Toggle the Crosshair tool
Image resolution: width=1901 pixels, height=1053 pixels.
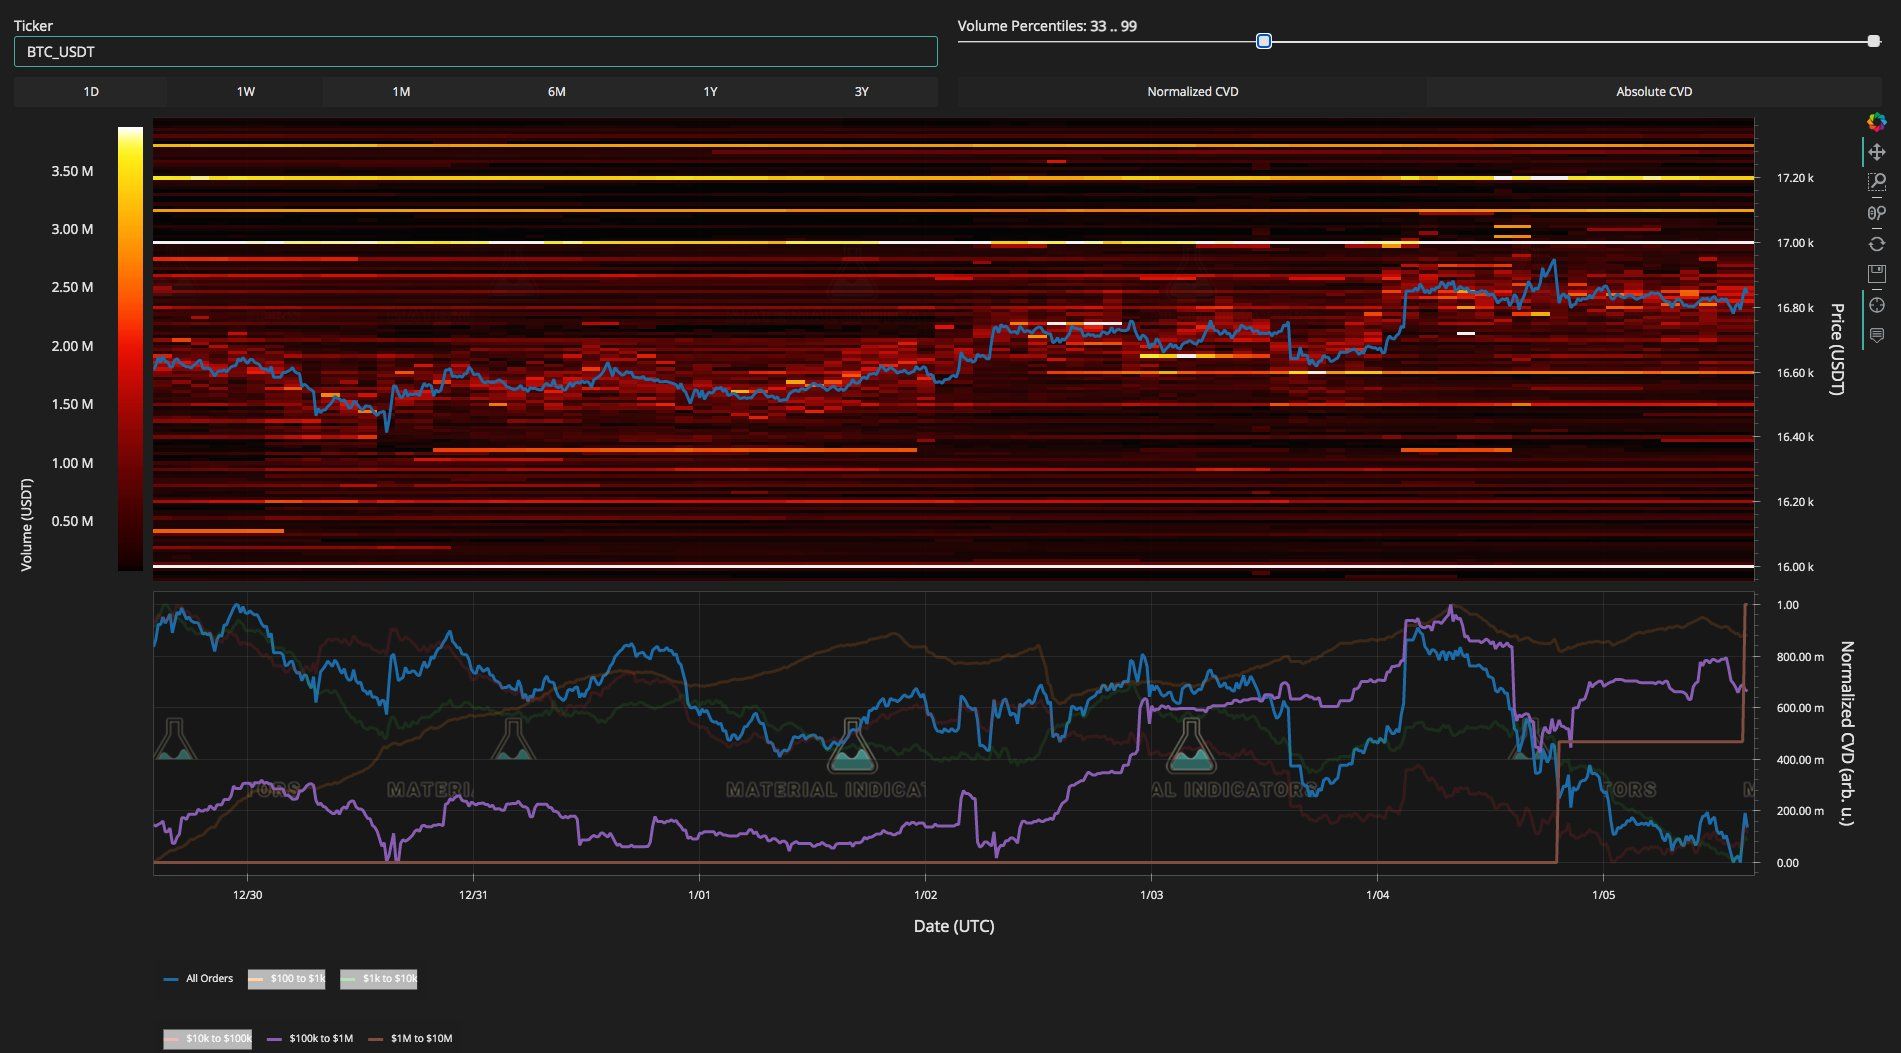coord(1877,305)
